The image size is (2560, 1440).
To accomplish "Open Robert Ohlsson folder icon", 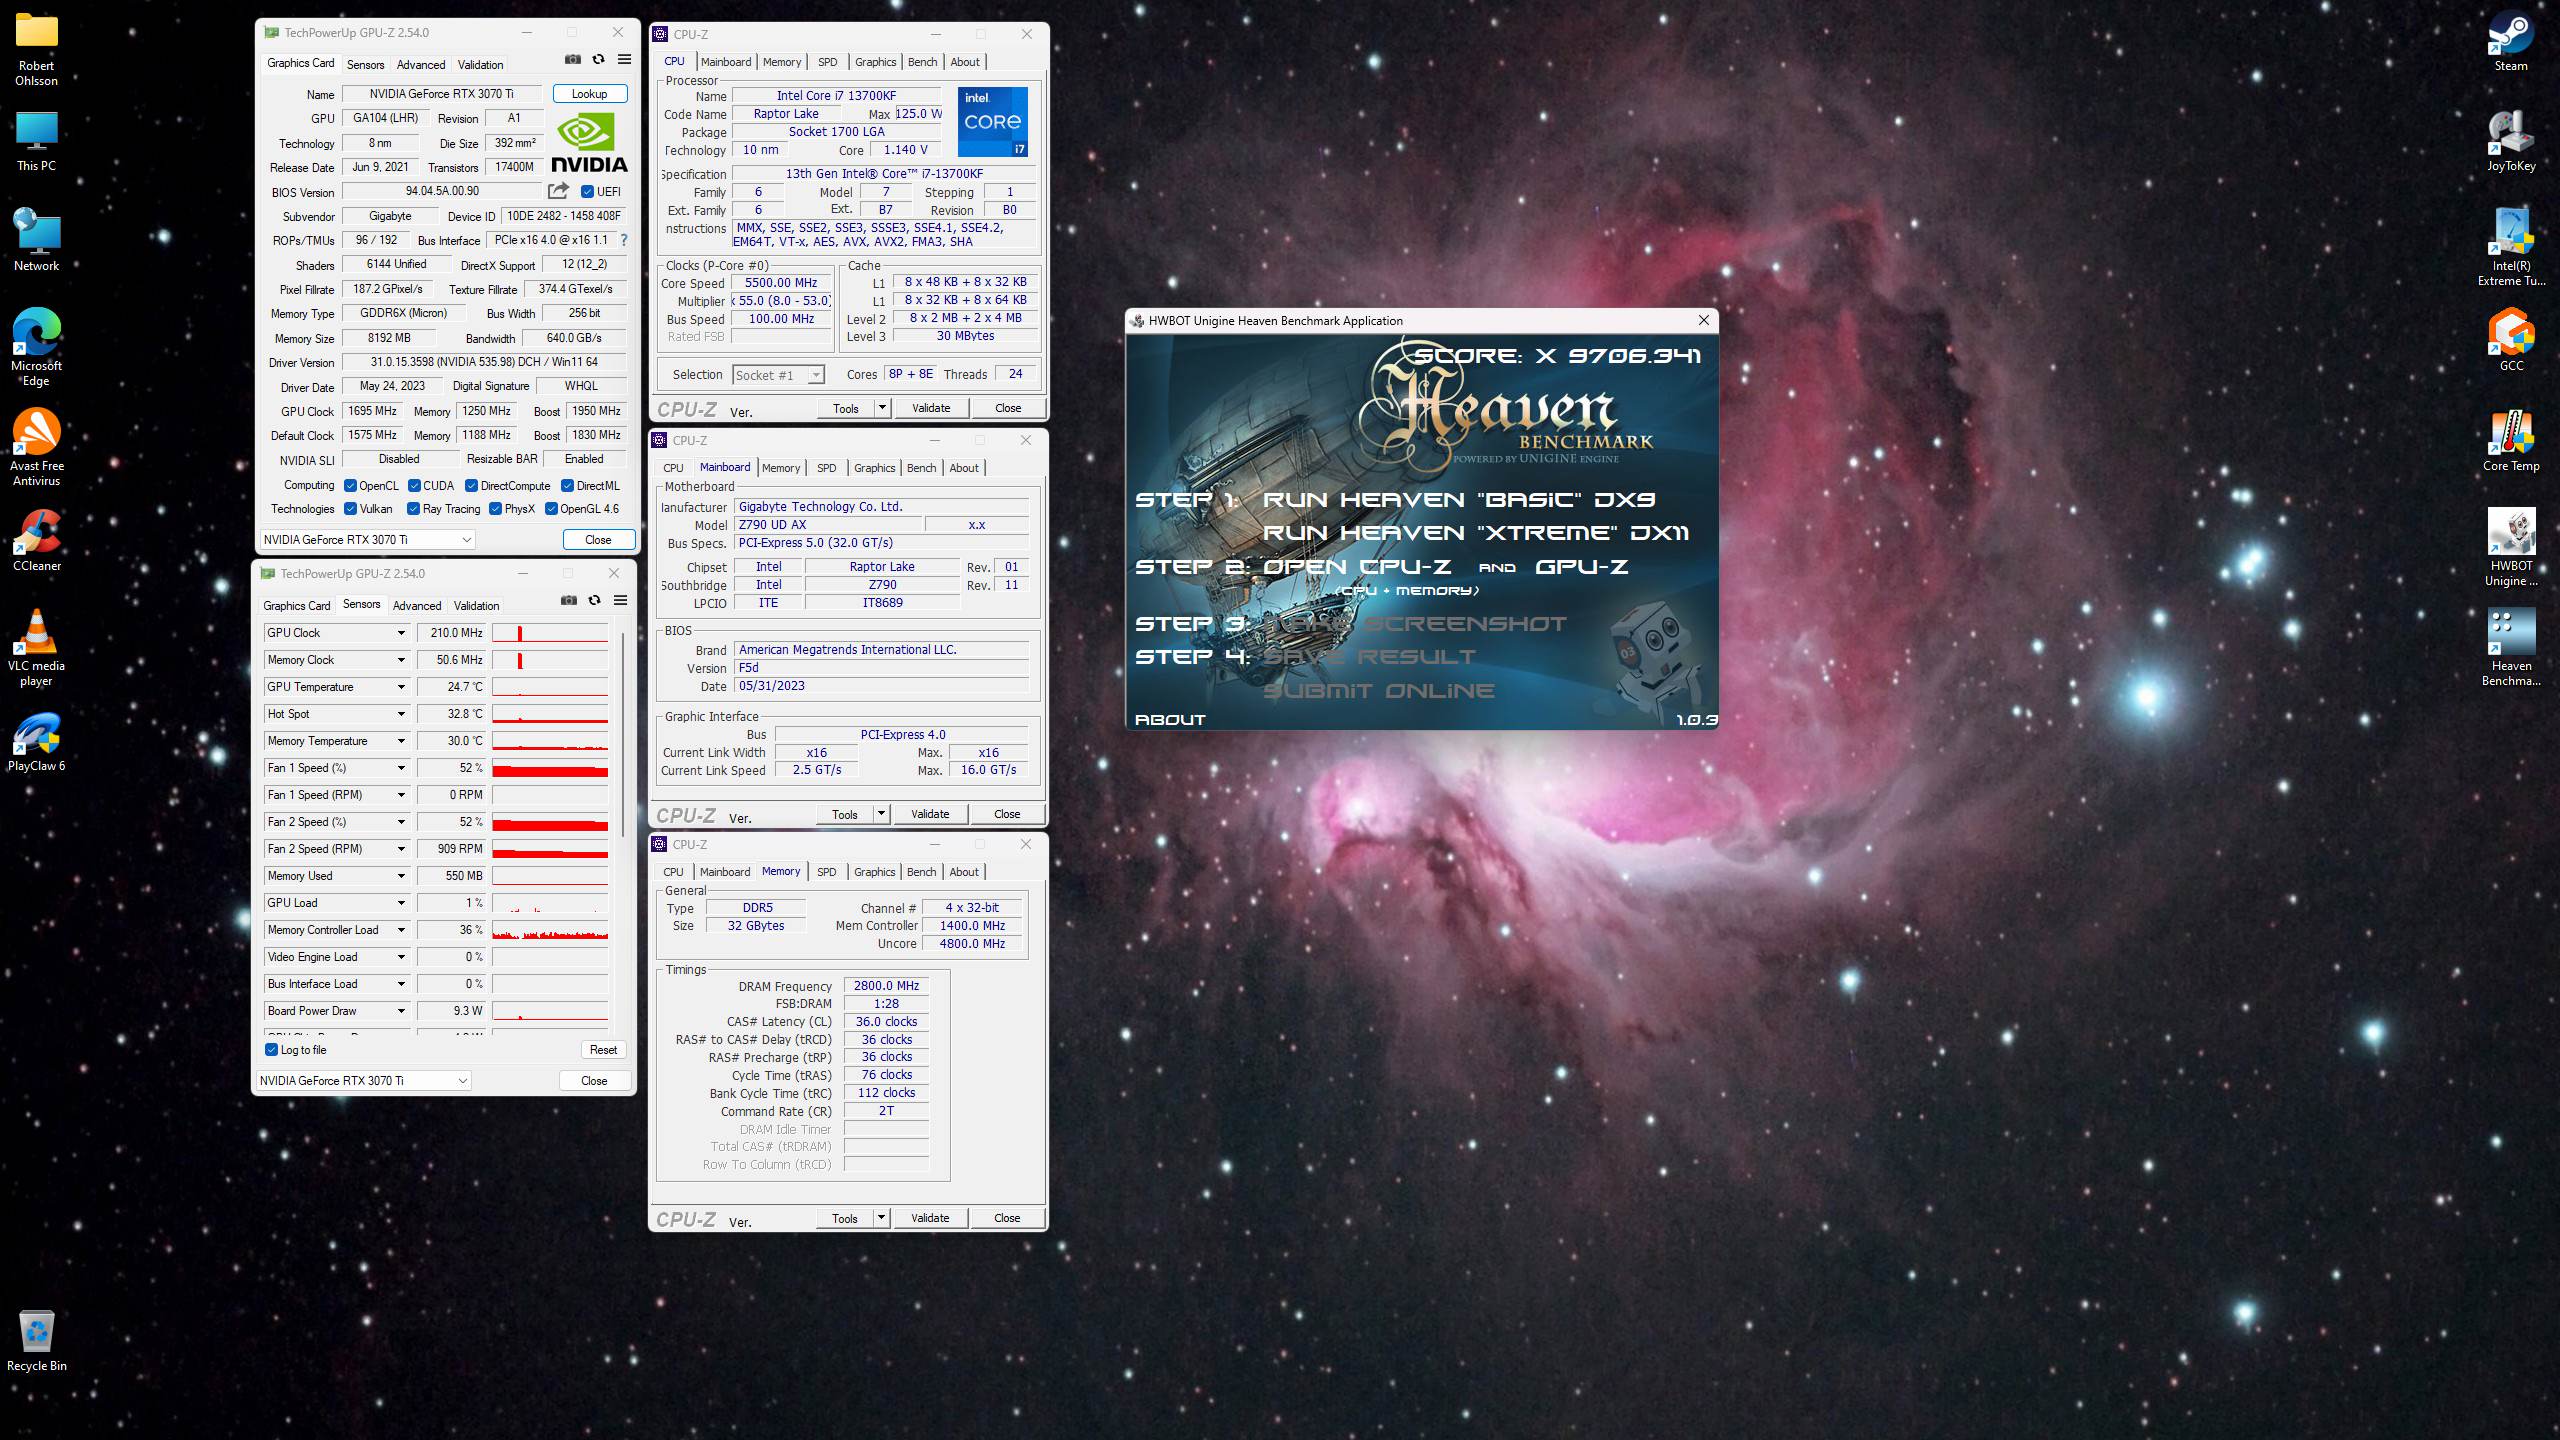I will (37, 48).
